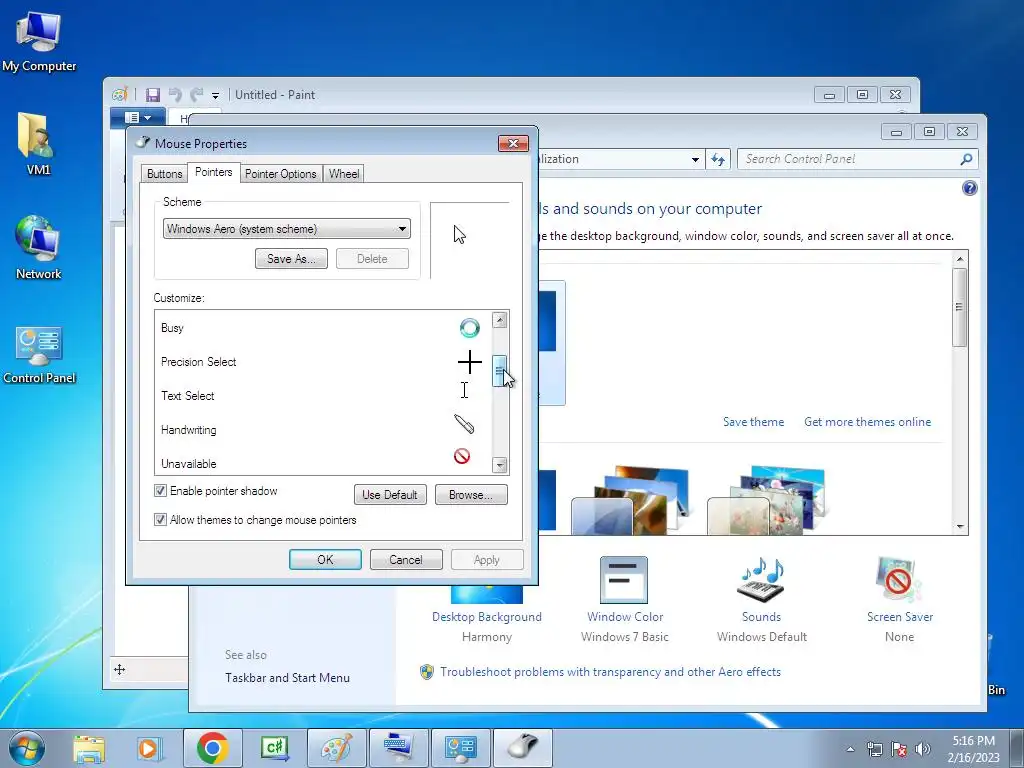Toggle Allow themes to change mouse pointers

point(161,520)
